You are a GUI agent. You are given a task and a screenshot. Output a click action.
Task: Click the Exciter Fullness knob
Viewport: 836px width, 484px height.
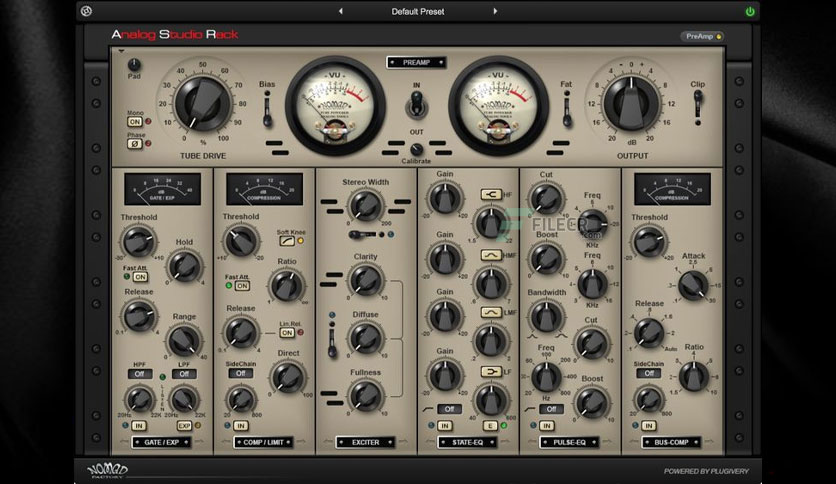click(x=366, y=396)
